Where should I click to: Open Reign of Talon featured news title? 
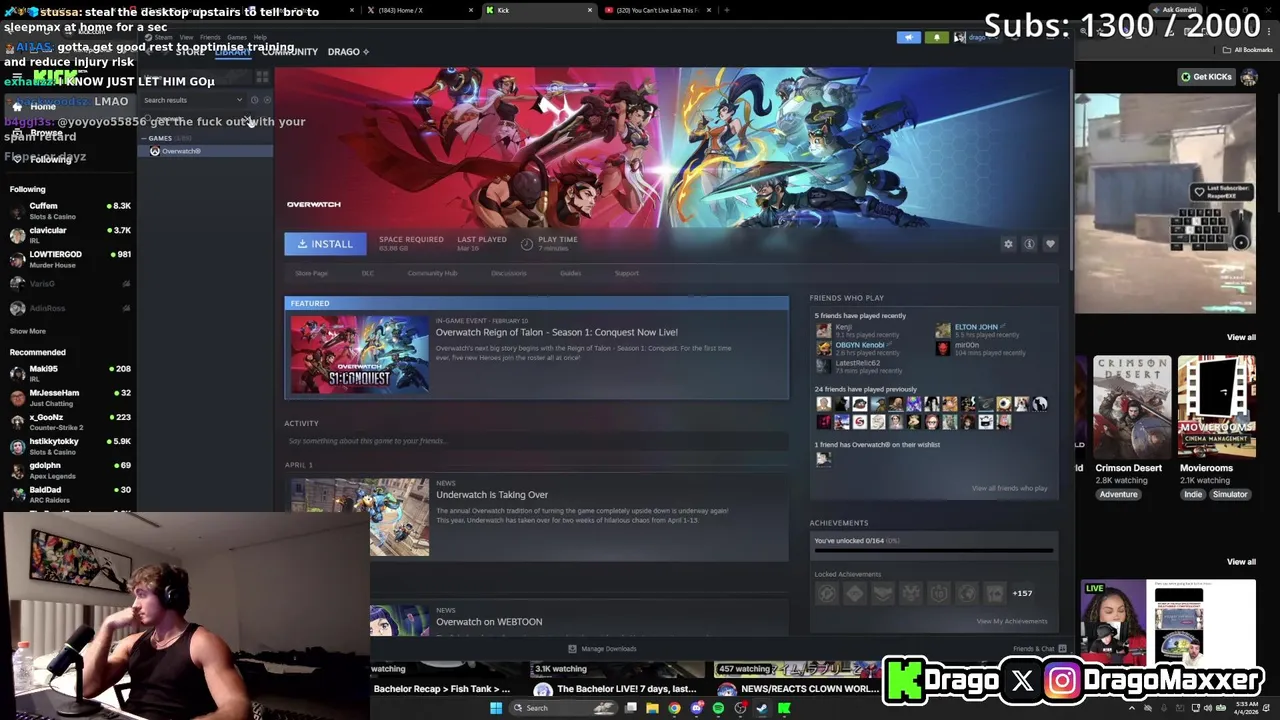[556, 332]
